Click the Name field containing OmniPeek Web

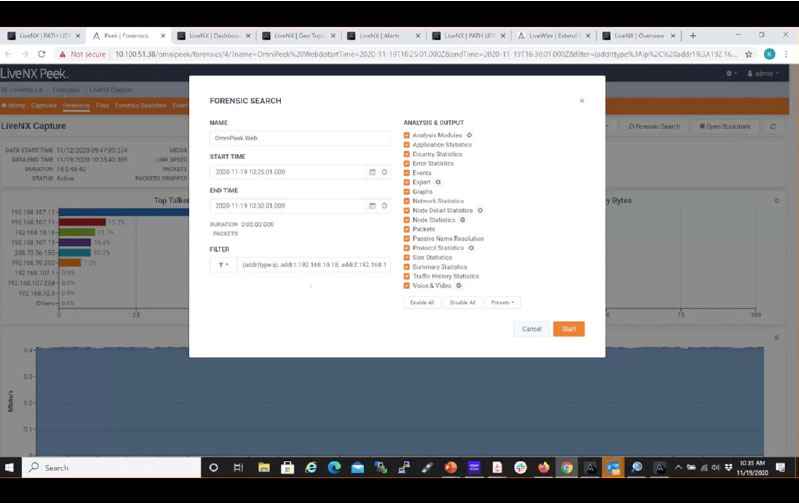click(x=299, y=139)
